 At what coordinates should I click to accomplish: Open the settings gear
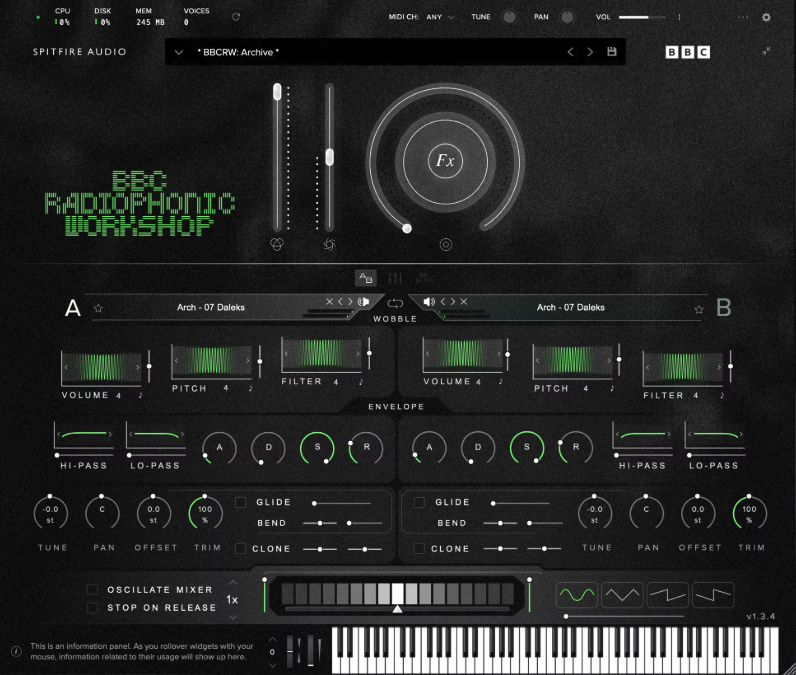[x=766, y=17]
